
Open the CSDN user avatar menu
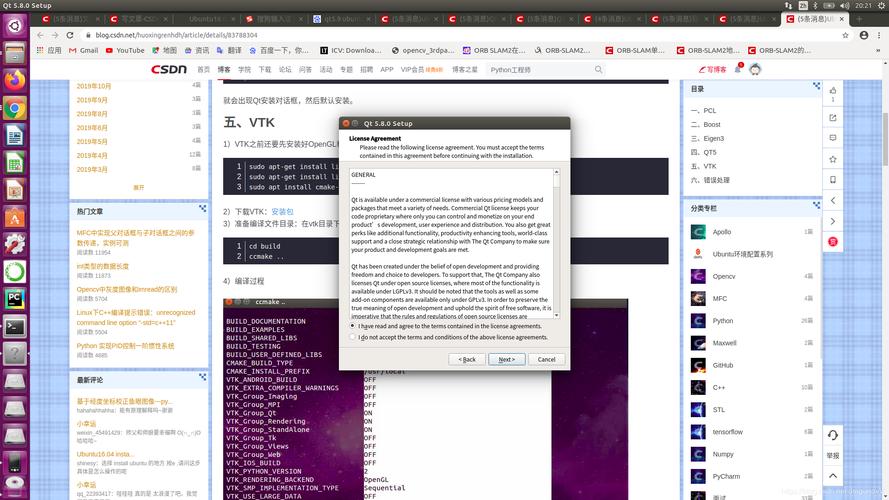tap(755, 69)
